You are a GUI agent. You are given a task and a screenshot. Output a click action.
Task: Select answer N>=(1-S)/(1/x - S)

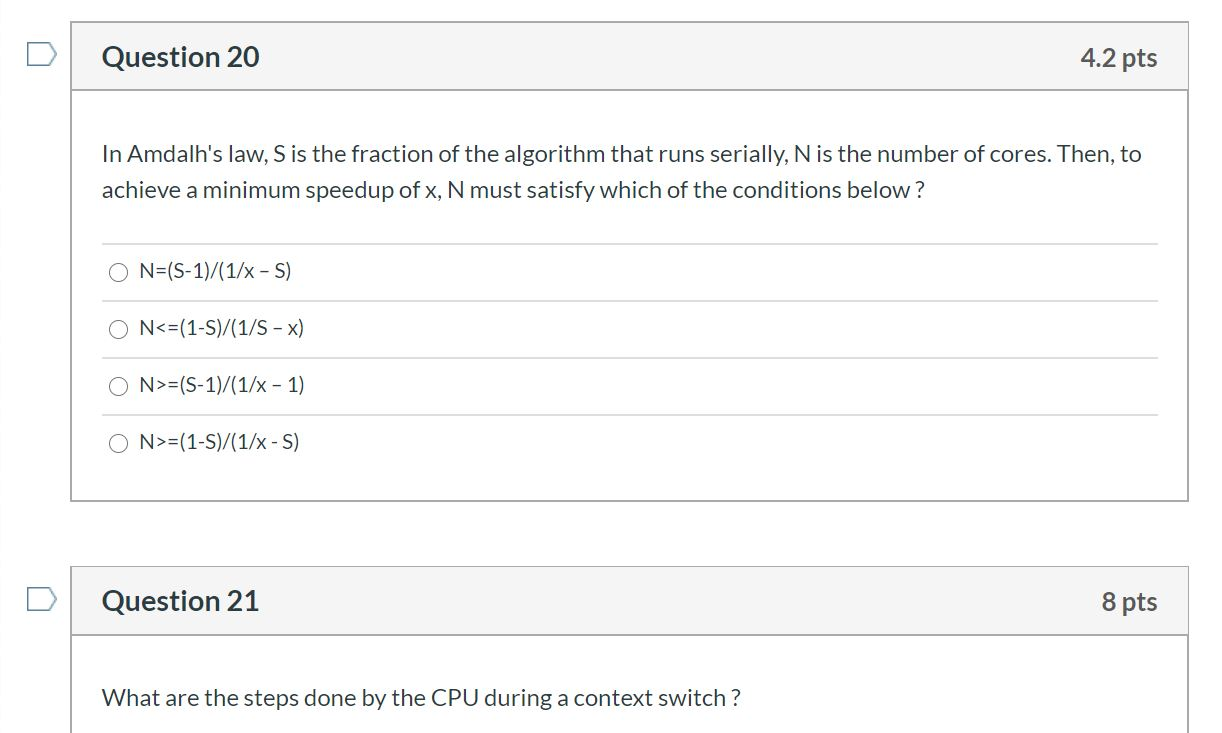tap(118, 442)
